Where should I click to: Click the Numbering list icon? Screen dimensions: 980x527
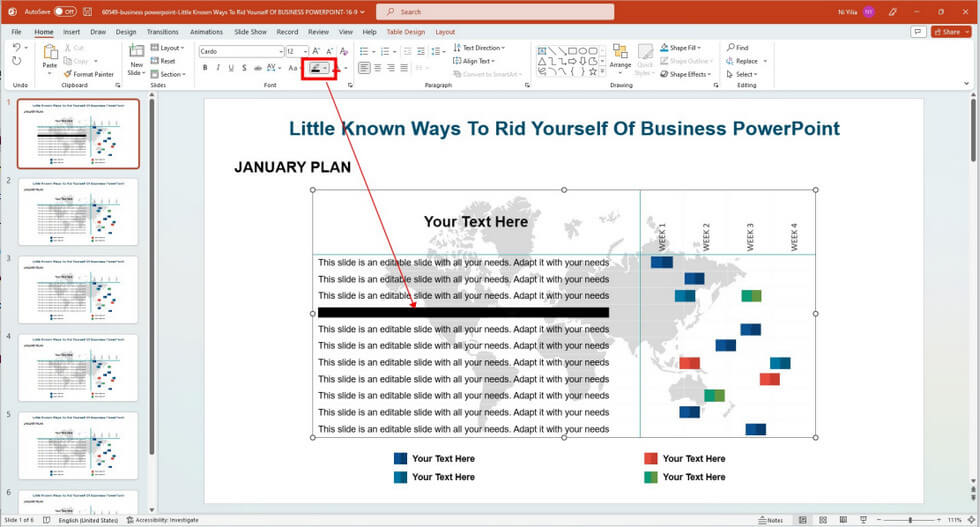coord(384,51)
